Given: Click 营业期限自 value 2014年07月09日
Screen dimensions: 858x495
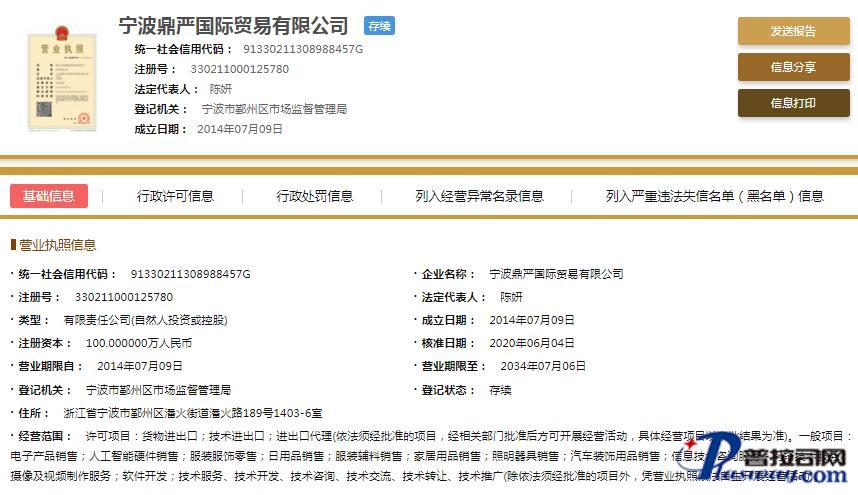Looking at the screenshot, I should point(140,366).
